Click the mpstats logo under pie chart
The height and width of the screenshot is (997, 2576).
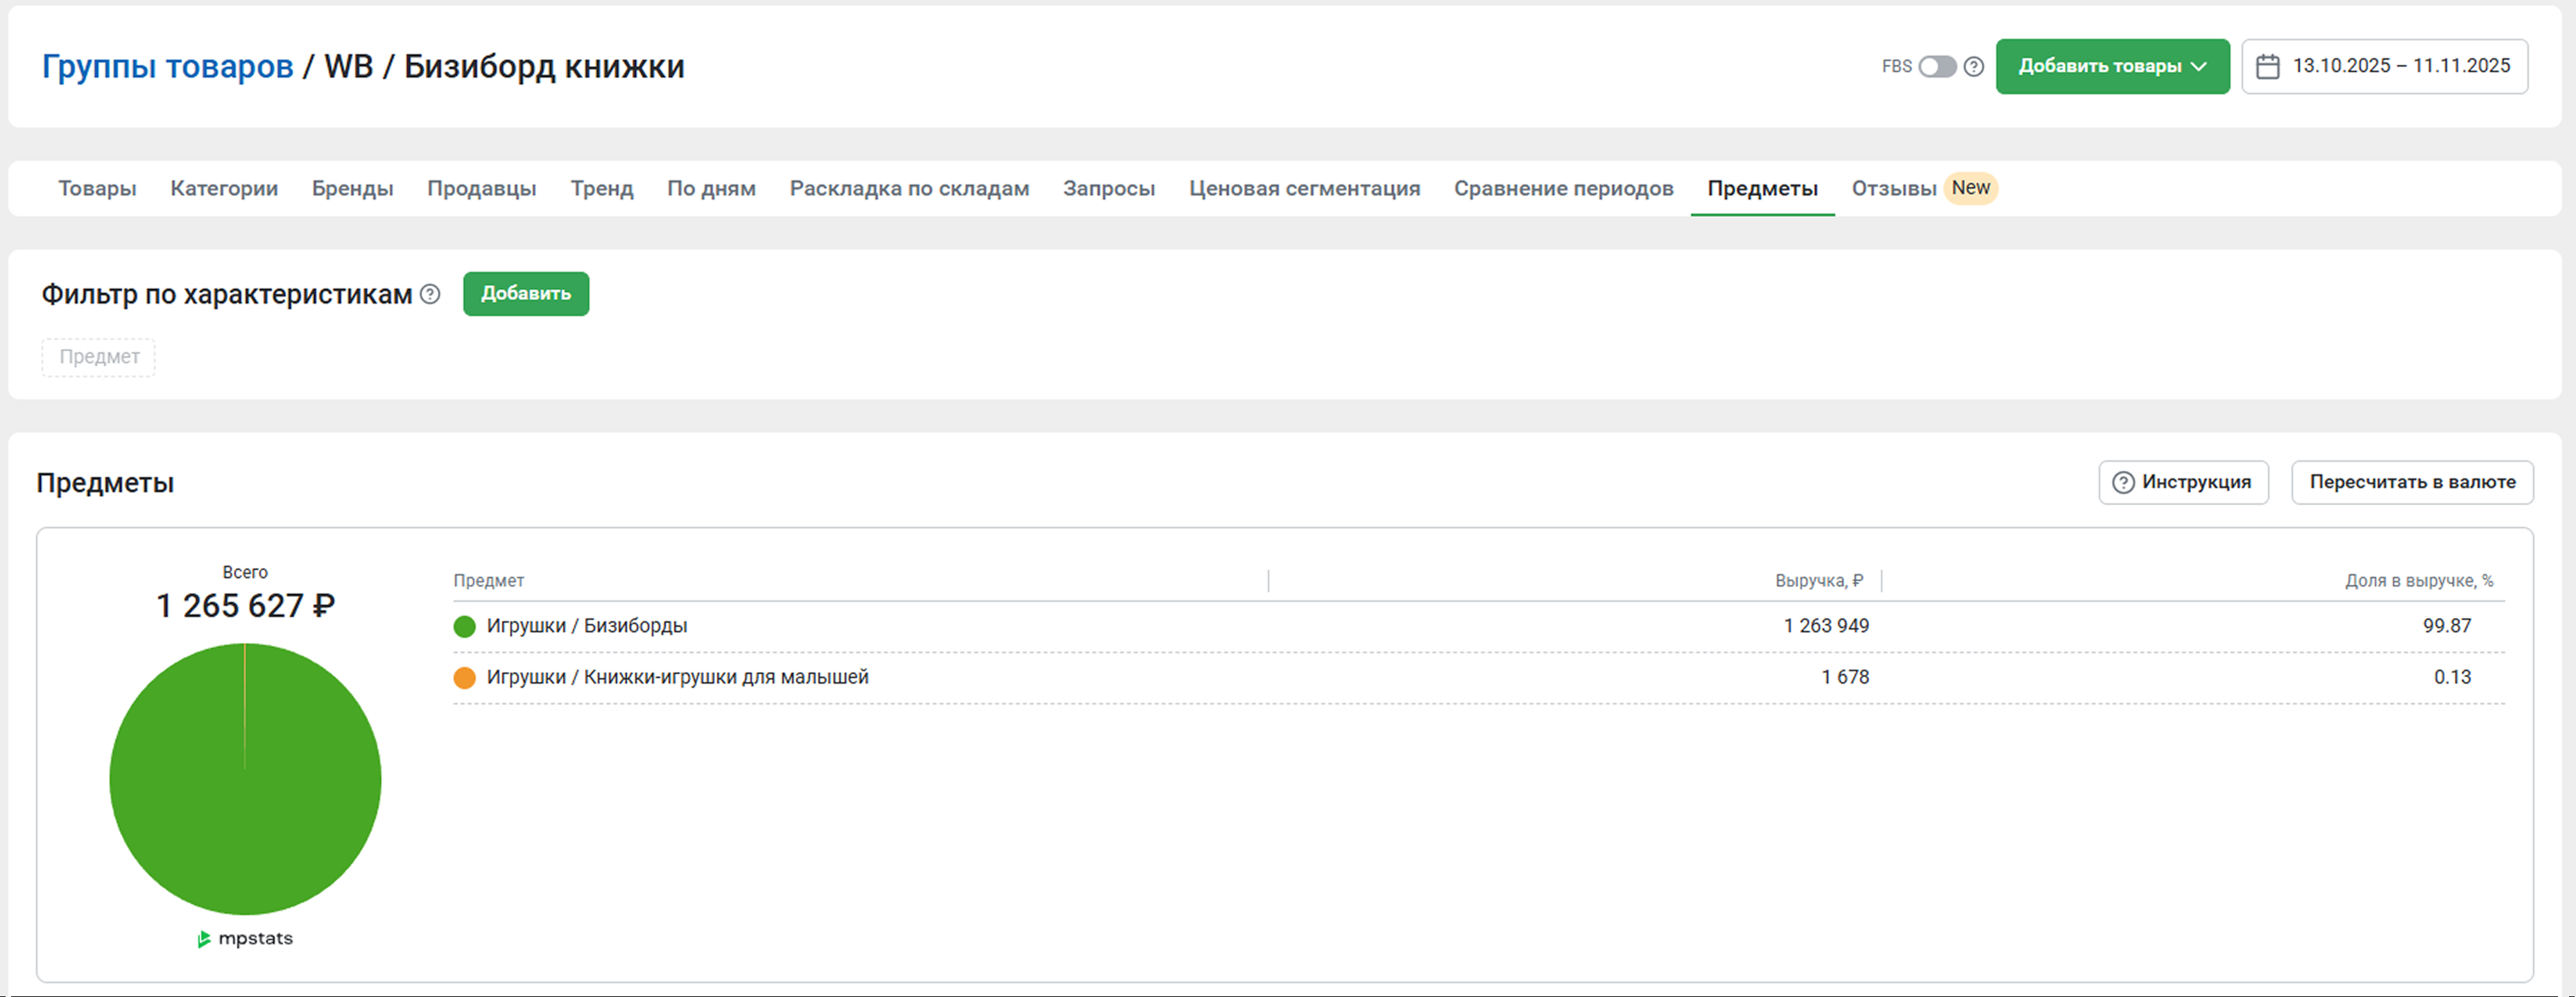245,939
